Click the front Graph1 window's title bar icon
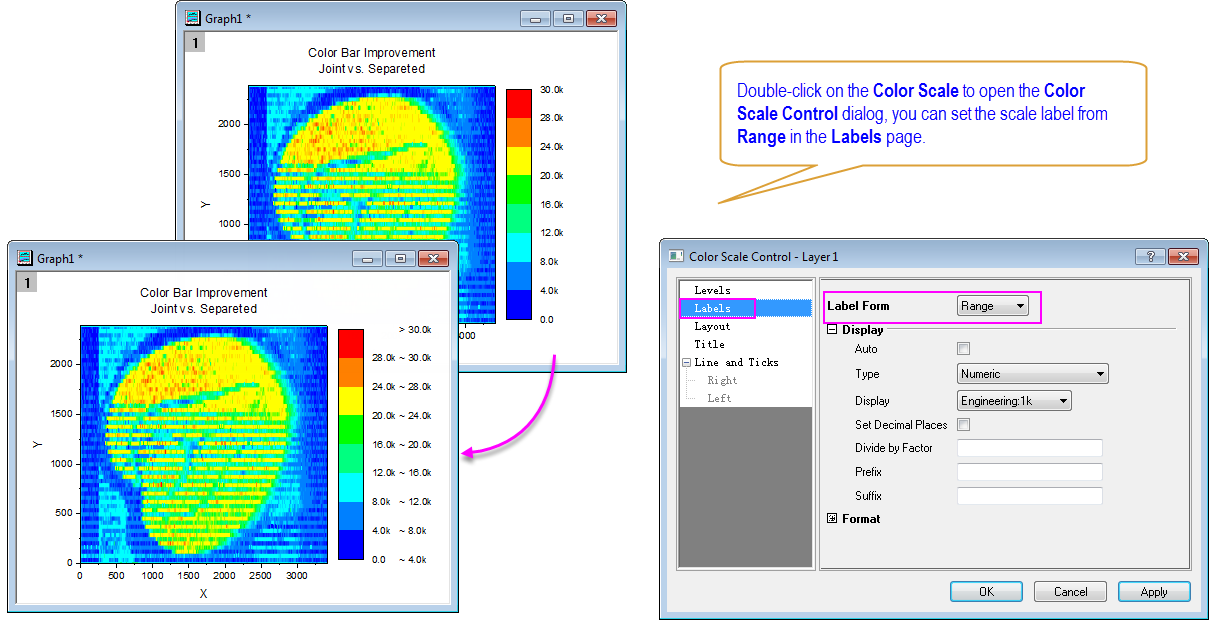Viewport: 1221px width, 629px height. click(25, 258)
